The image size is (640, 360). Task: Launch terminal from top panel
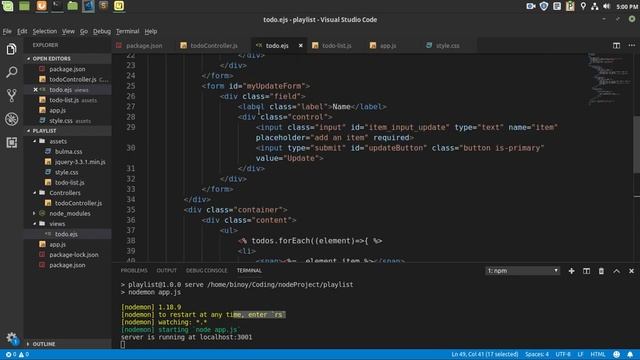coord(57,6)
